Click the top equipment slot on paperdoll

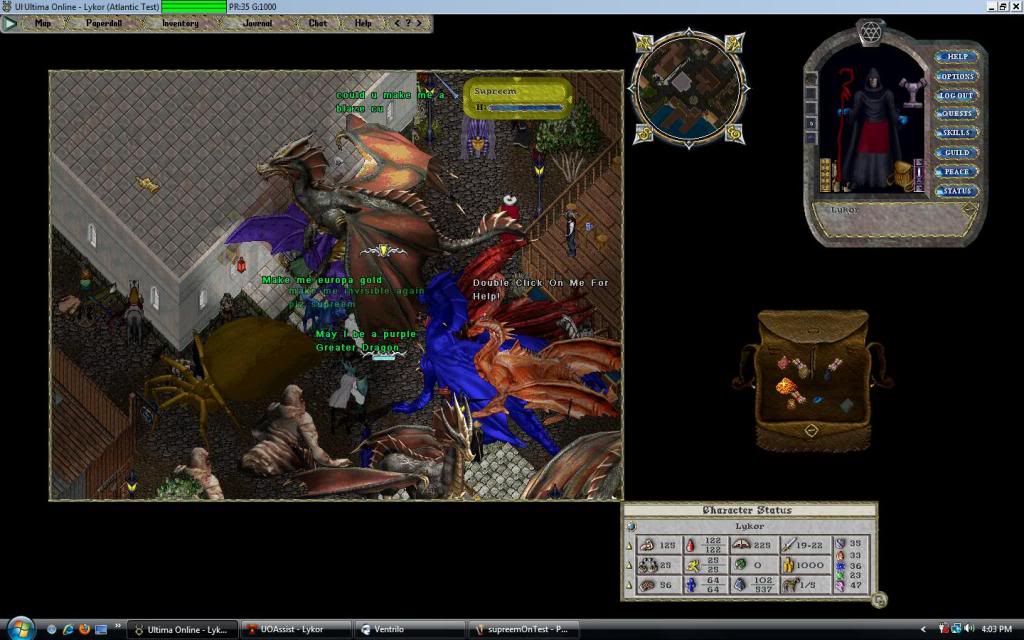tap(811, 79)
